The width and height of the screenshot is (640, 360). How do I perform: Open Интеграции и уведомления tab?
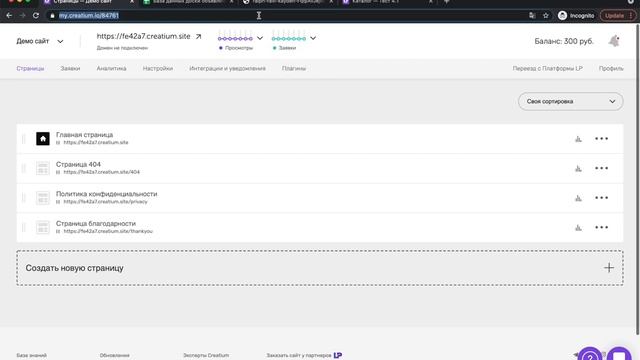[227, 69]
